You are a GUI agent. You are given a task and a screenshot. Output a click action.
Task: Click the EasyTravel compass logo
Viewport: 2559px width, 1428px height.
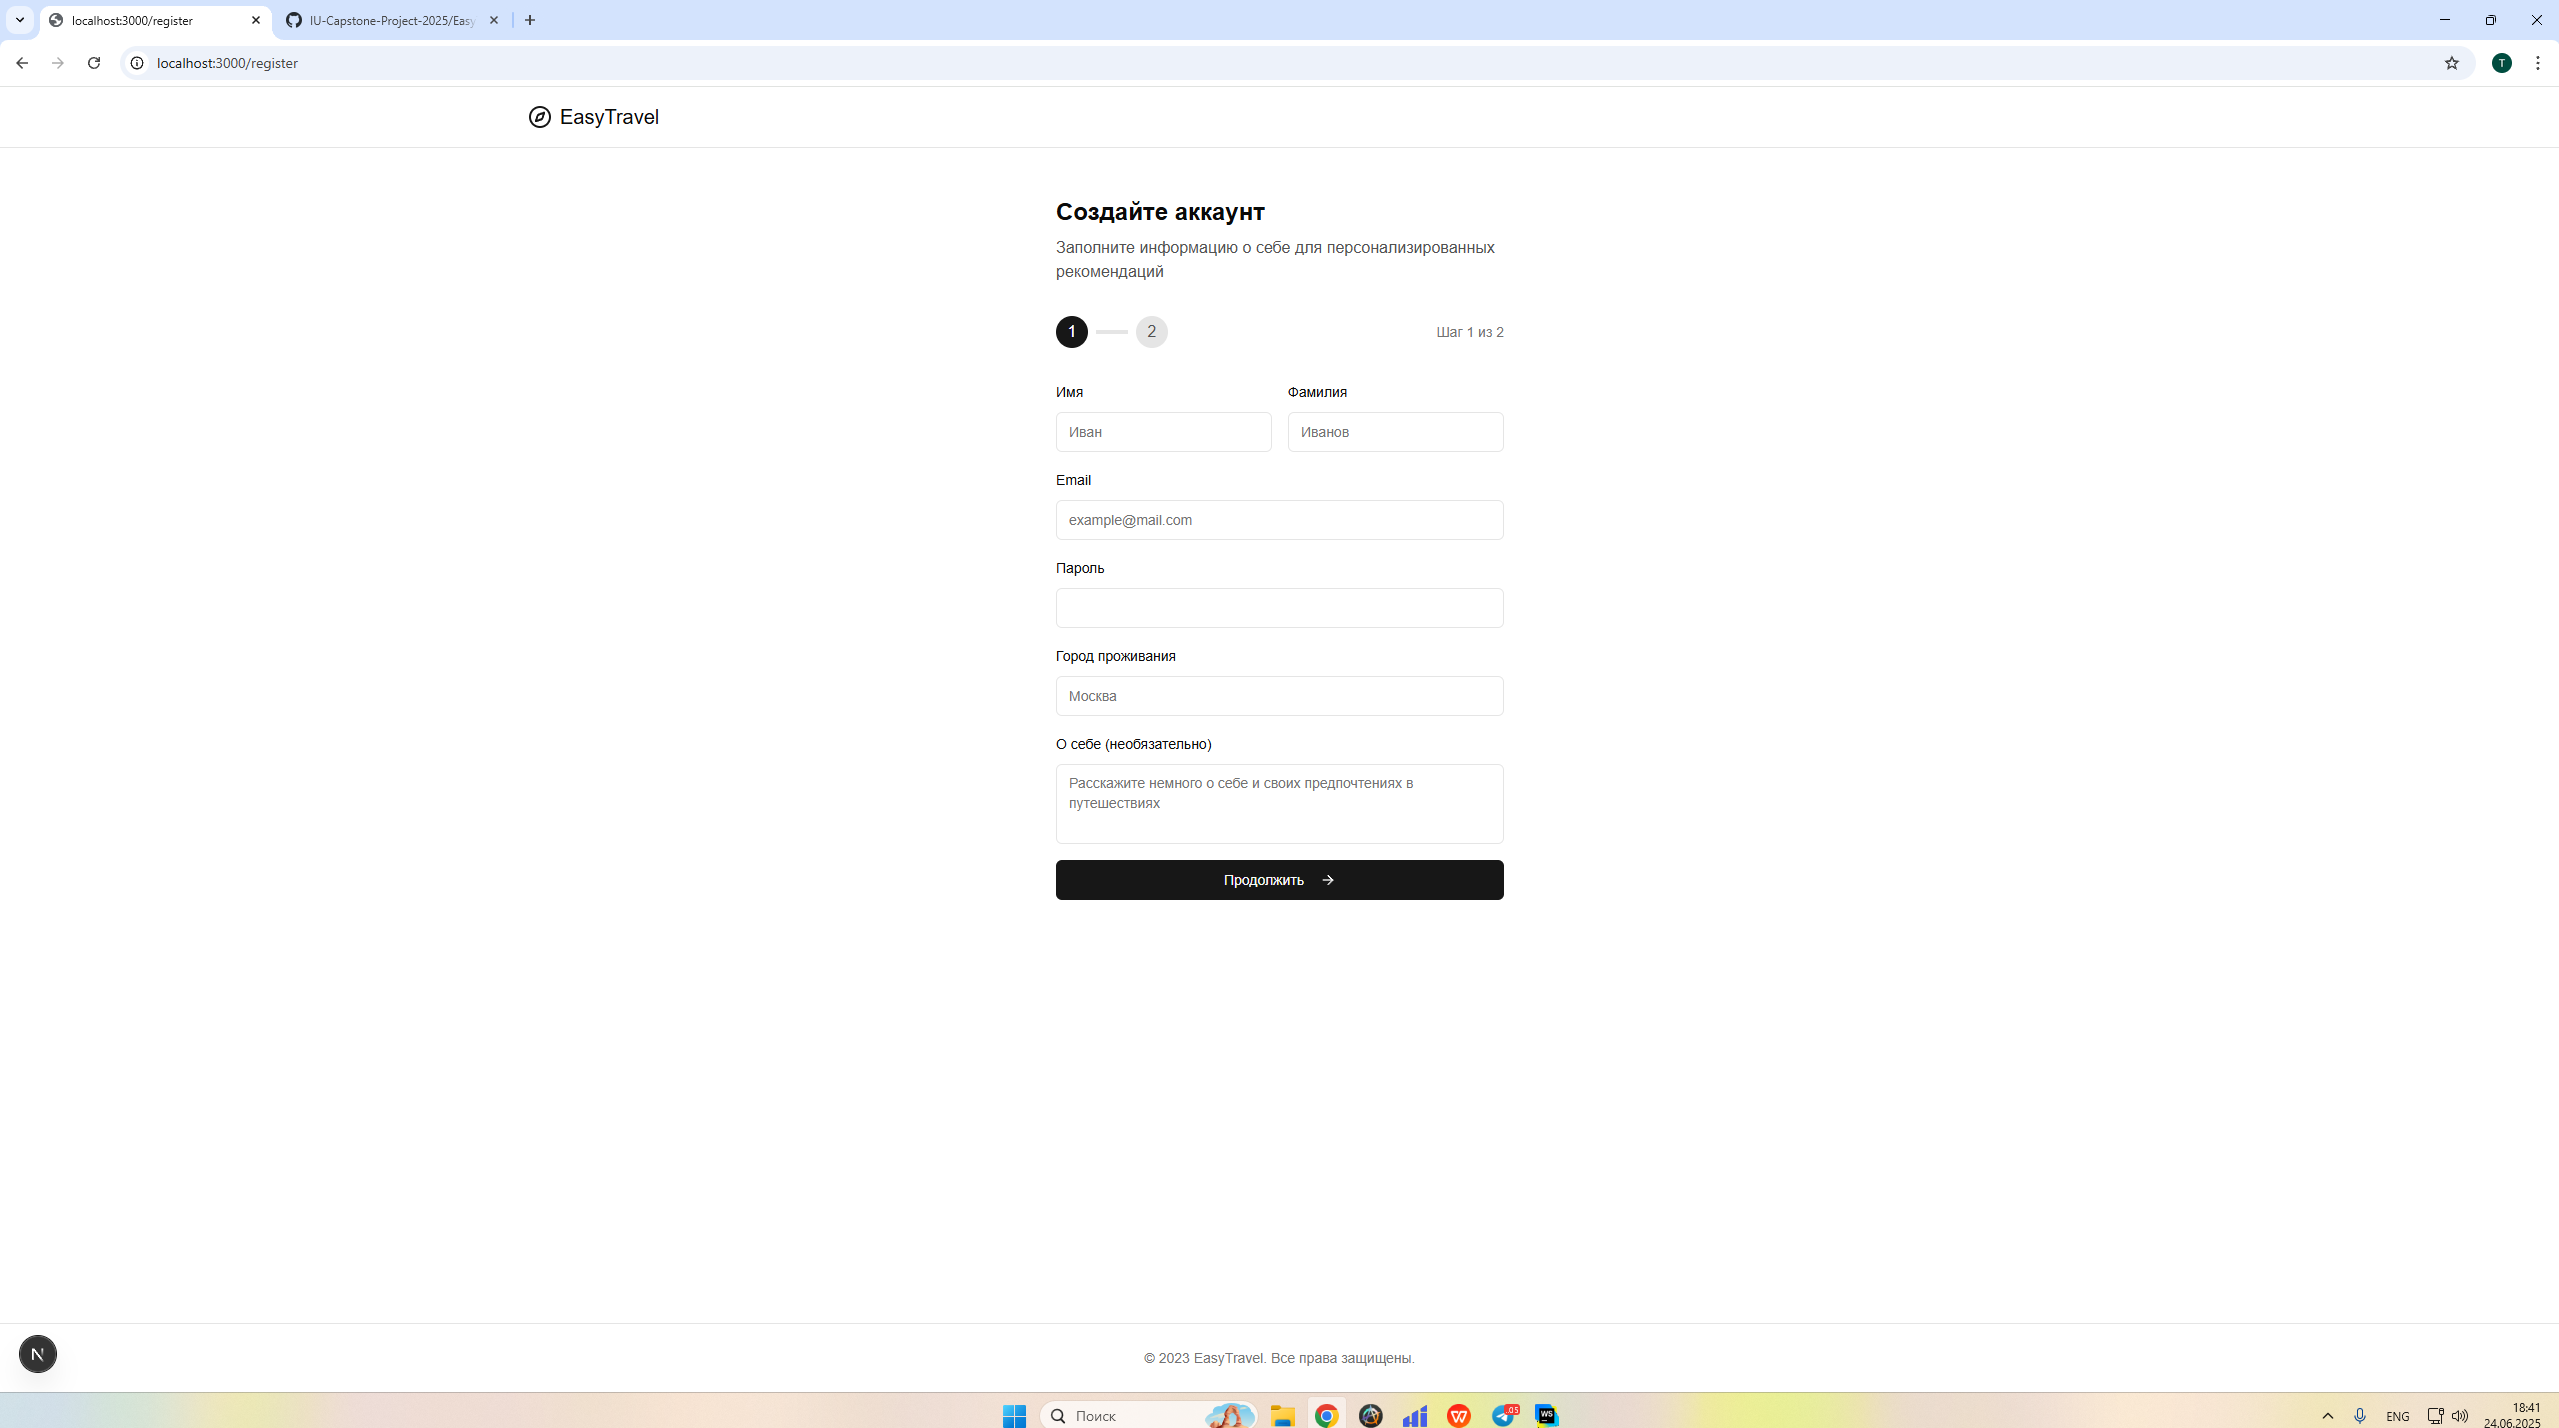[539, 117]
